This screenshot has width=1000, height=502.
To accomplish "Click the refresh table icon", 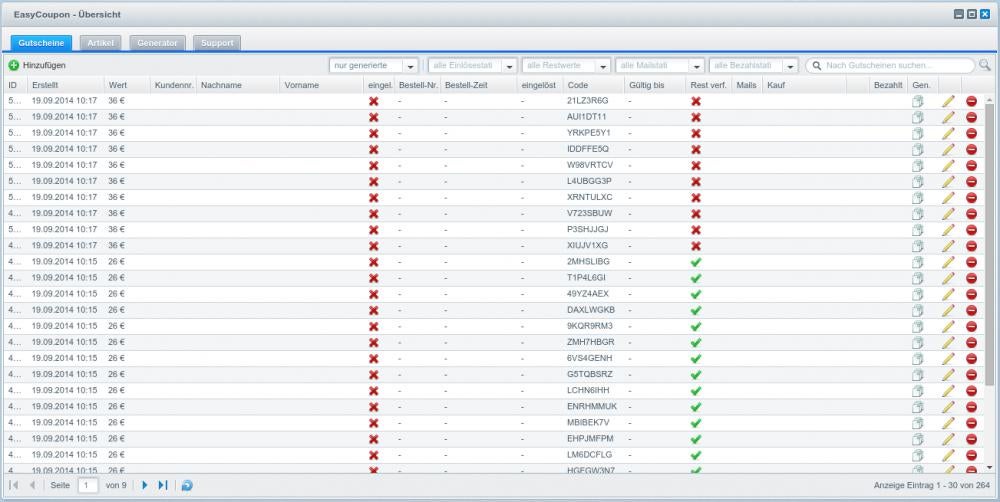I will pos(187,485).
